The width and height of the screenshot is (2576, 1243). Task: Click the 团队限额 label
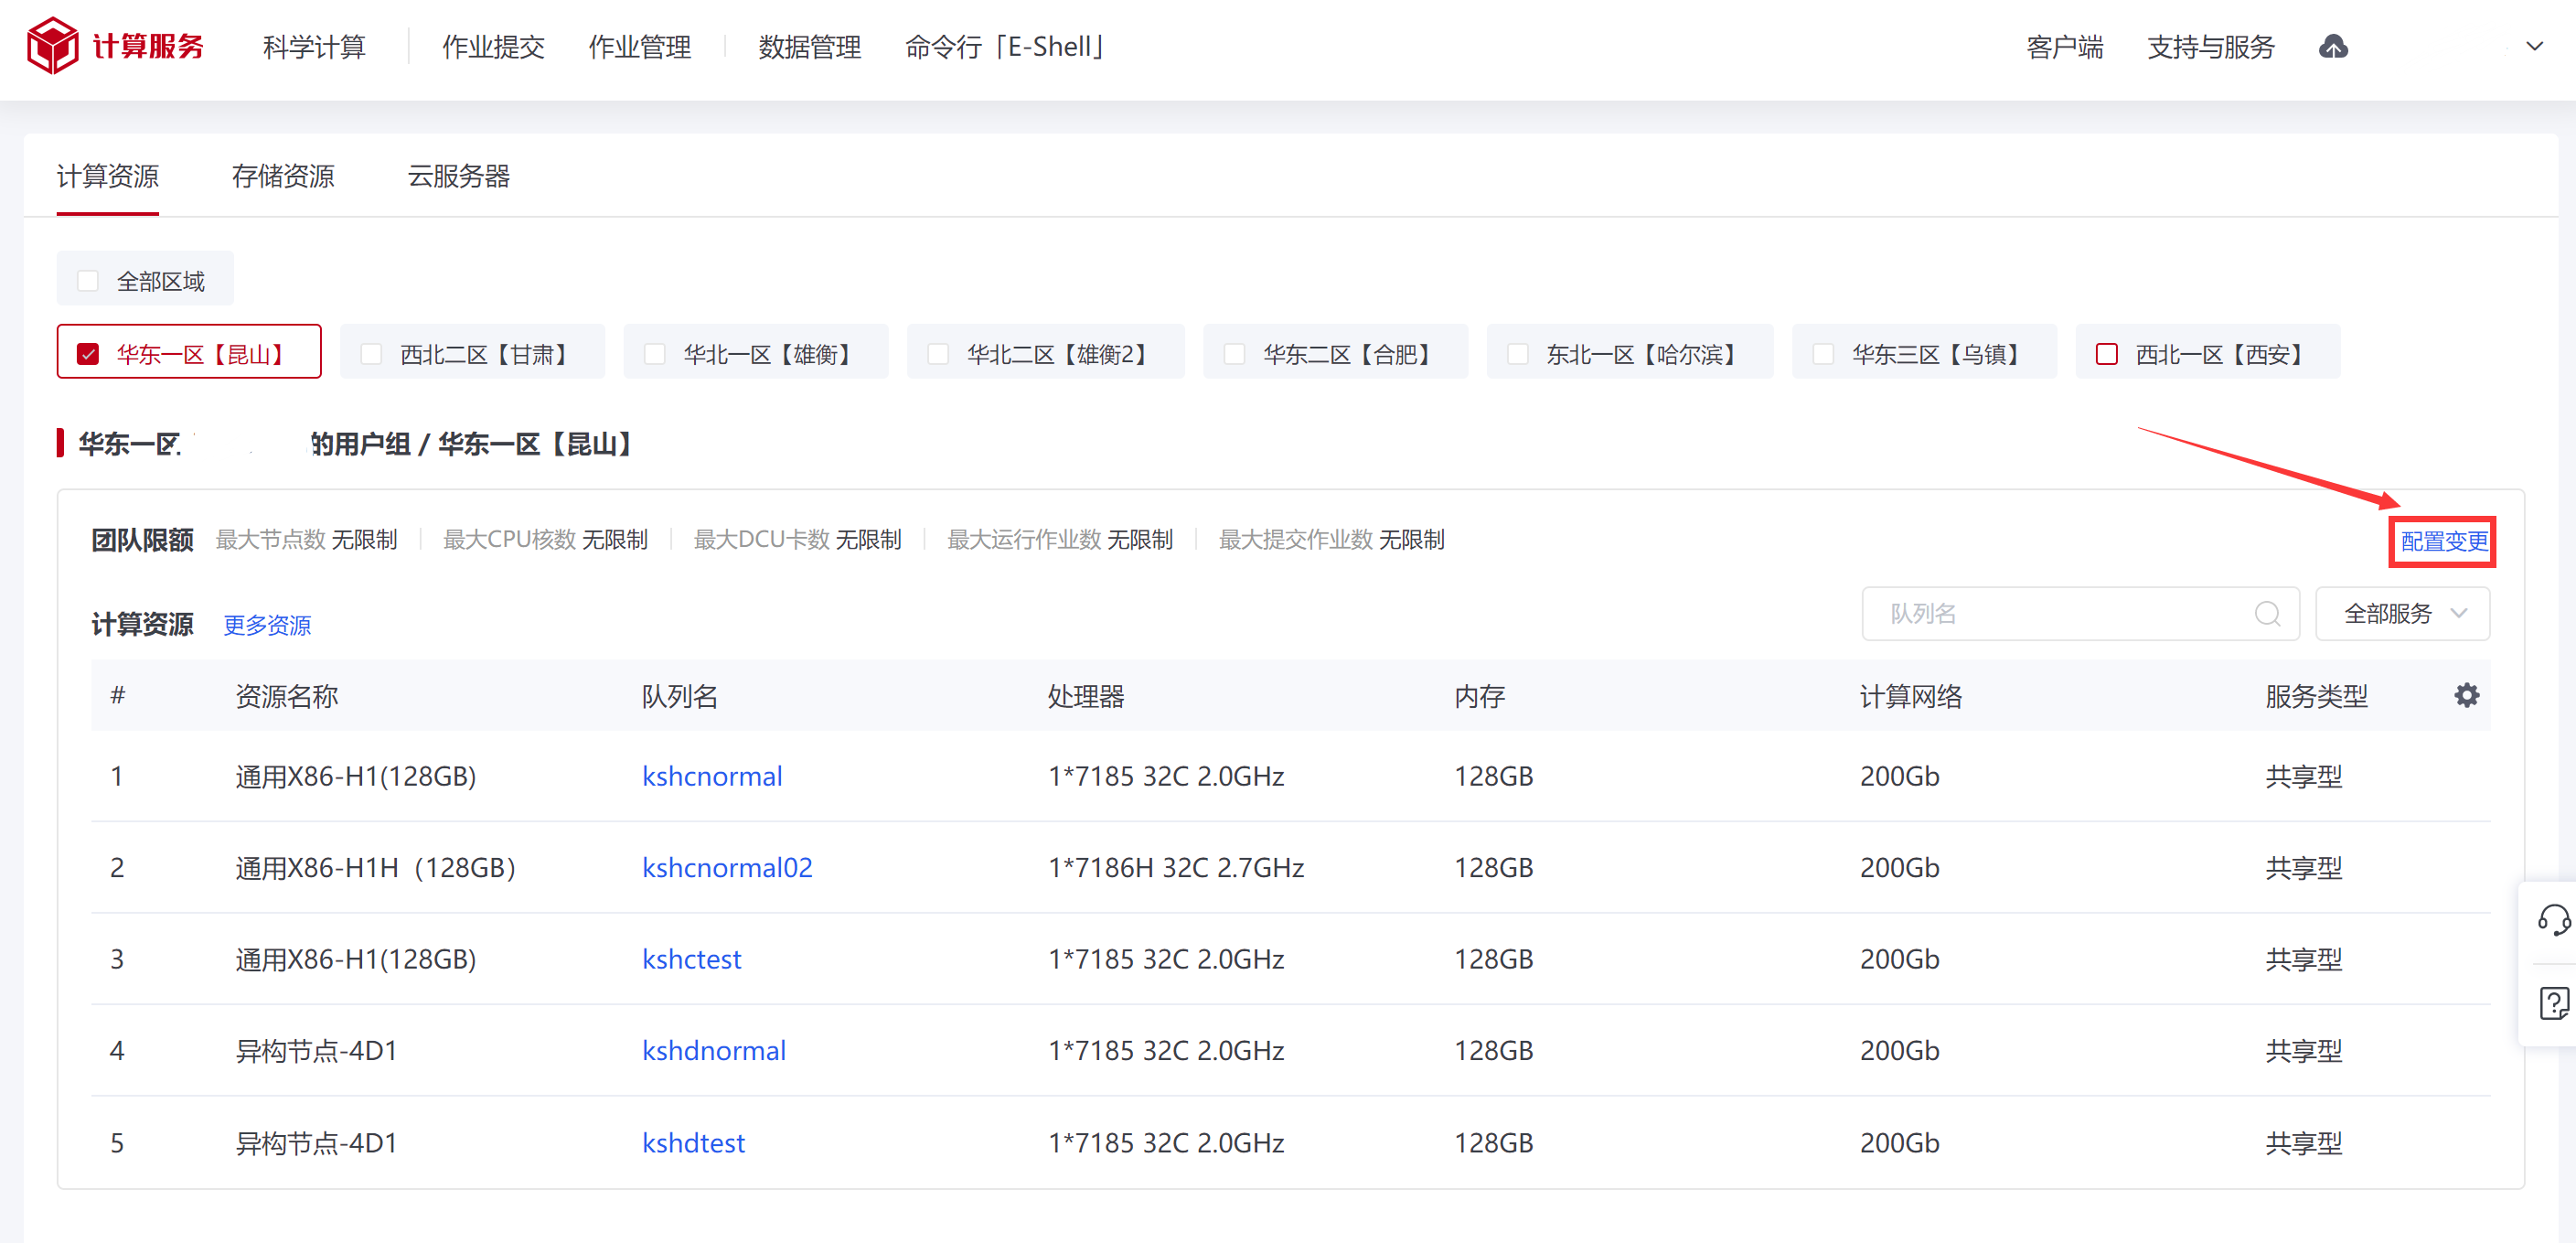(142, 540)
